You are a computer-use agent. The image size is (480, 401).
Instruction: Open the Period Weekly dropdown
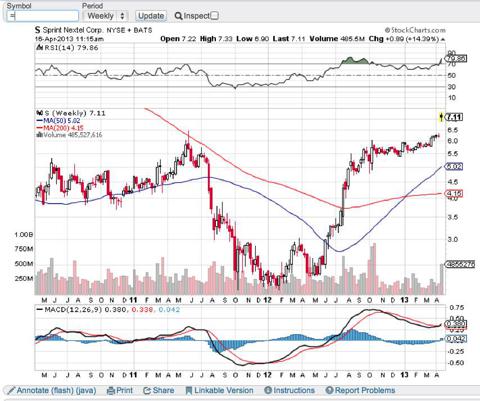[105, 16]
